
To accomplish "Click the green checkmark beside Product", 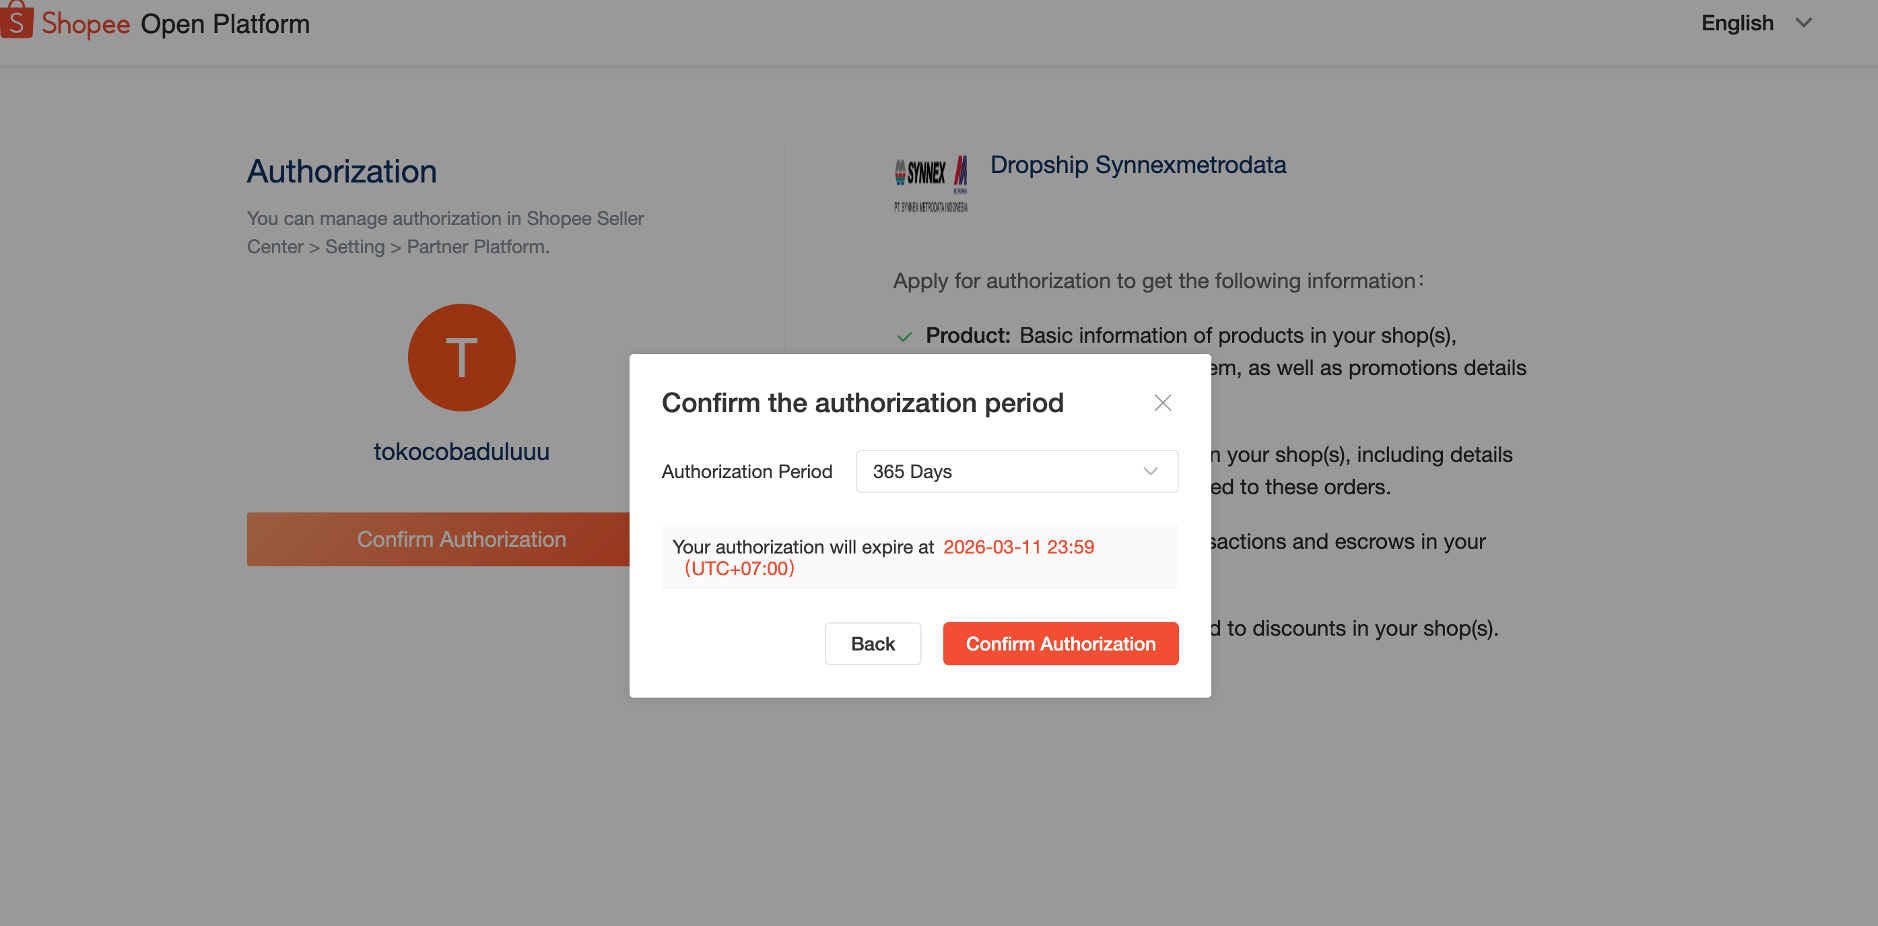I will click(x=905, y=337).
